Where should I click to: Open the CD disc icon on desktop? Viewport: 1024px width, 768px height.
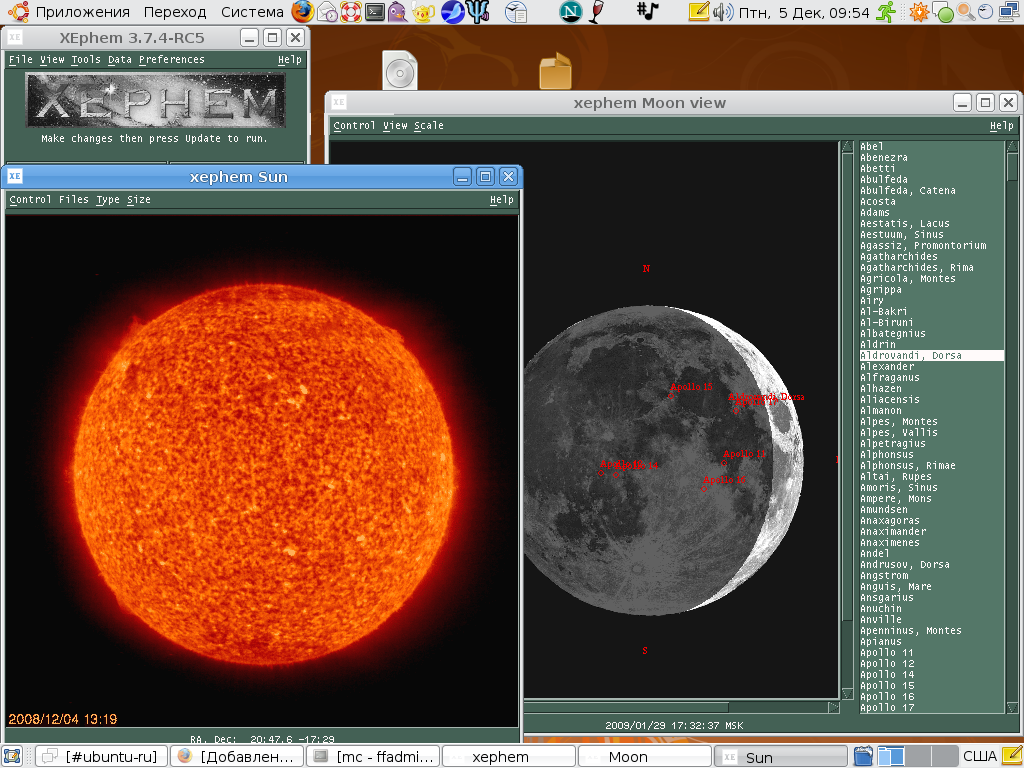[x=400, y=72]
